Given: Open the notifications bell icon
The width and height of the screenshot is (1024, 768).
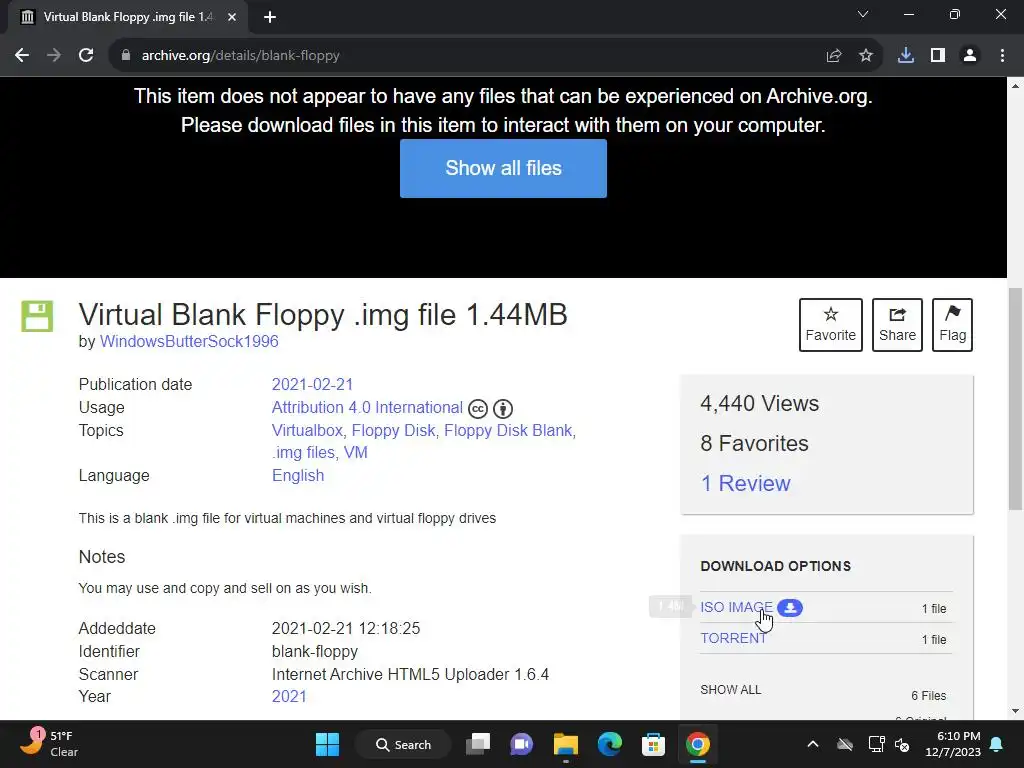Looking at the screenshot, I should coord(997,744).
